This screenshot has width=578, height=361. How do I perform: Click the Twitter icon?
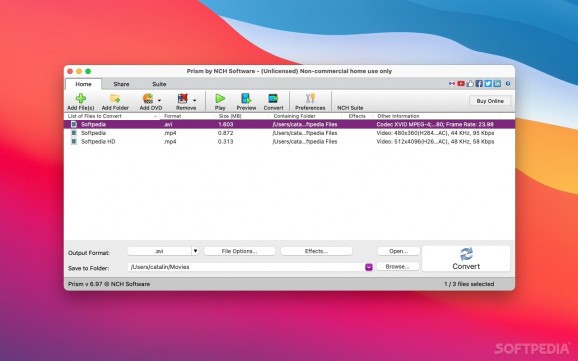pos(488,84)
